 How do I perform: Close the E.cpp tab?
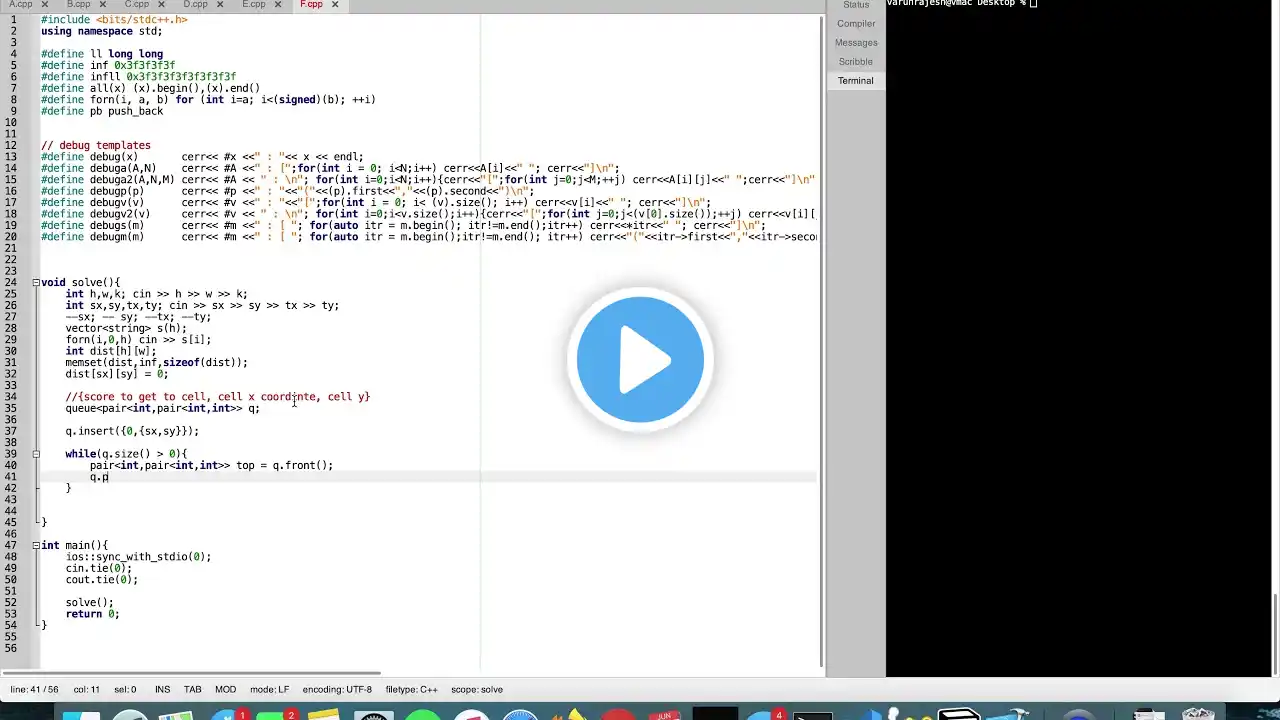point(277,4)
